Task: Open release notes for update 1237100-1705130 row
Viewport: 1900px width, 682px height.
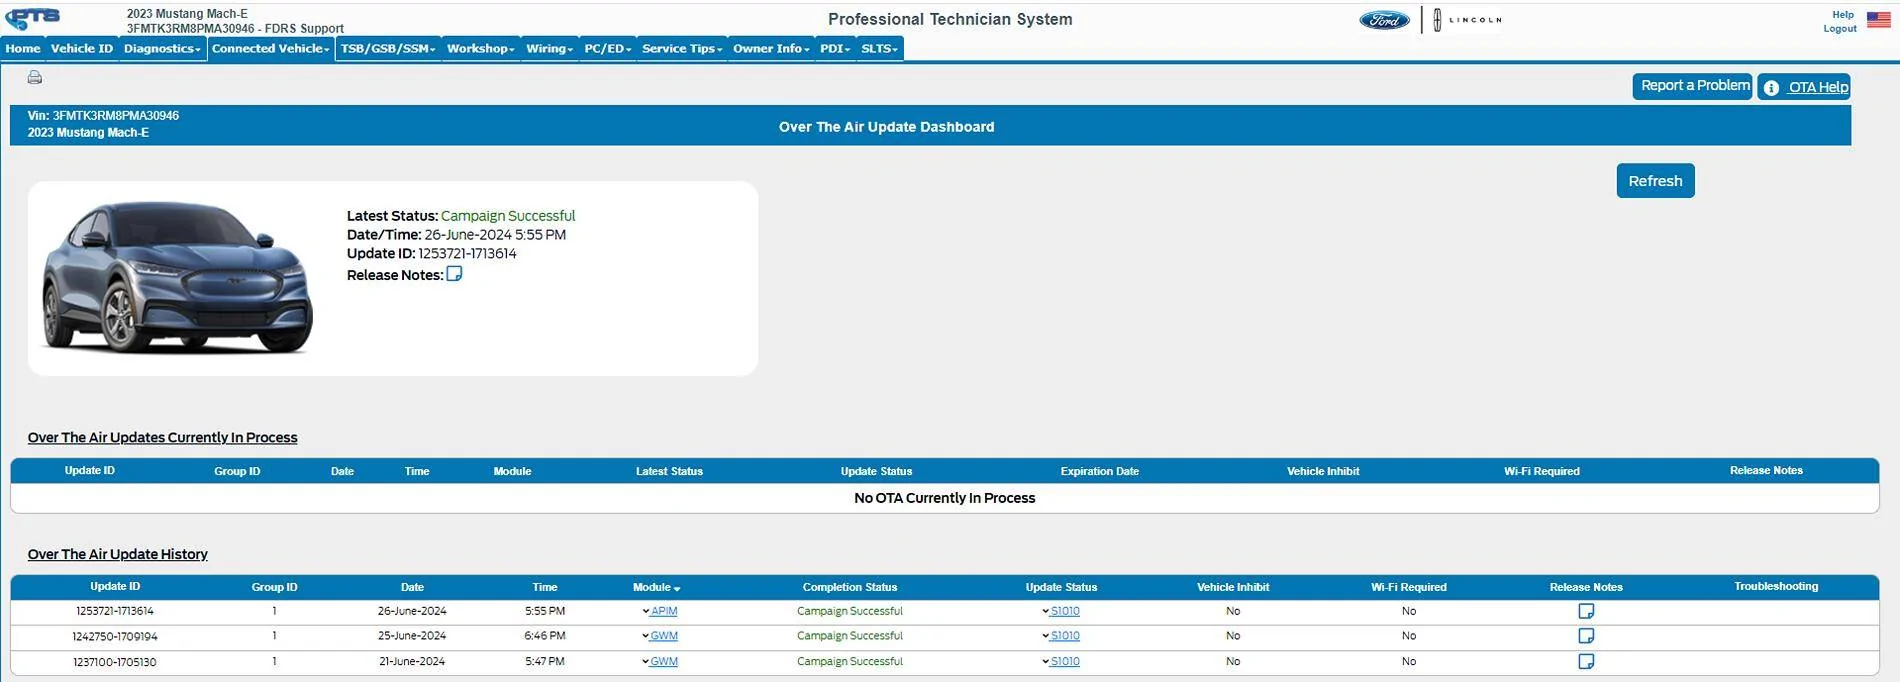Action: click(1586, 661)
